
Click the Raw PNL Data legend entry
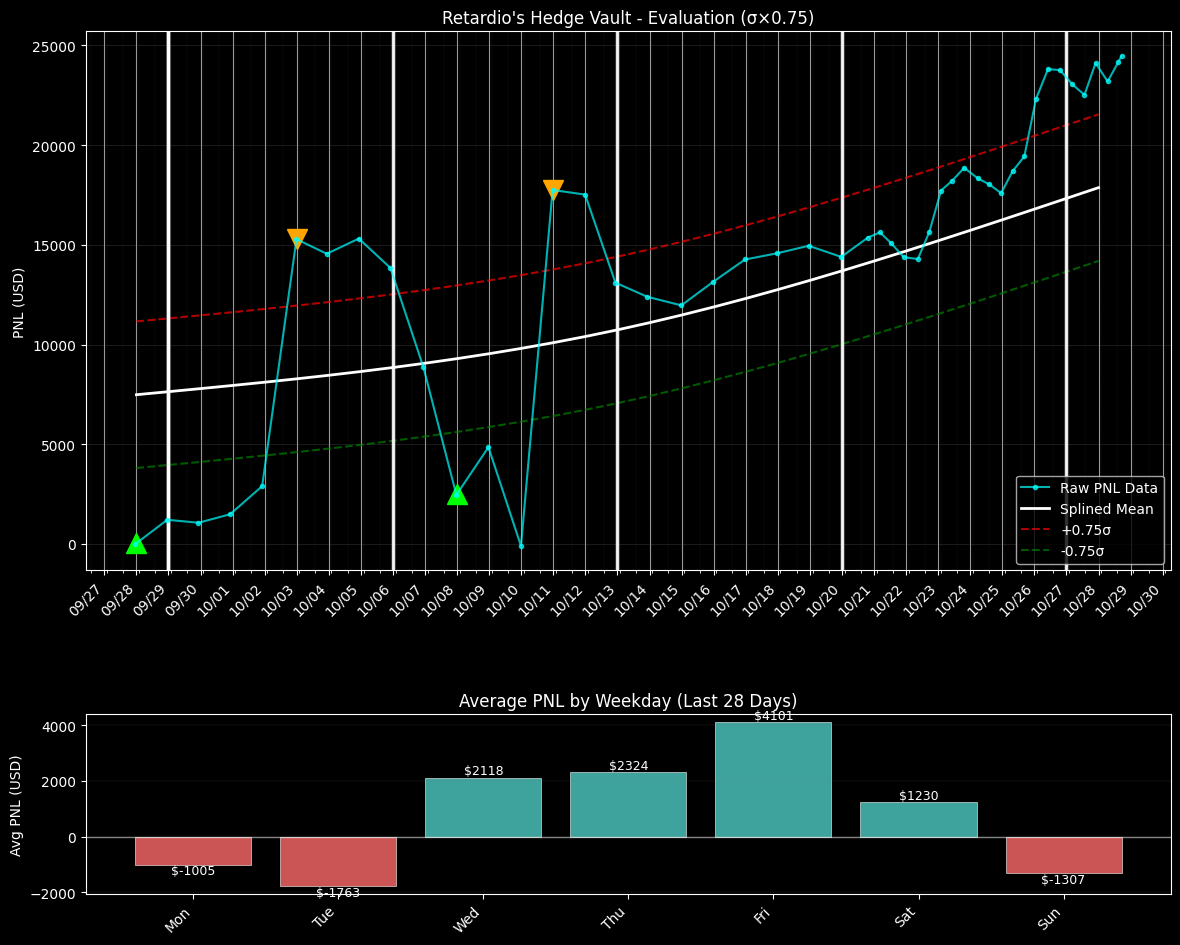[1108, 488]
